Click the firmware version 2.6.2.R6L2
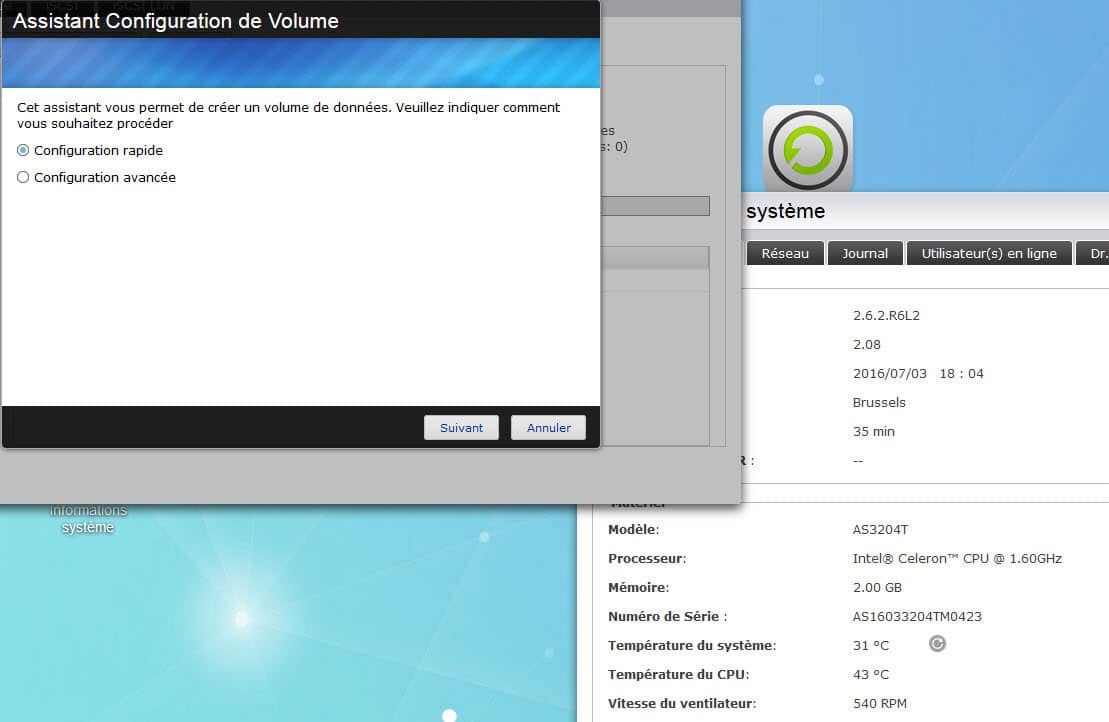 [886, 315]
